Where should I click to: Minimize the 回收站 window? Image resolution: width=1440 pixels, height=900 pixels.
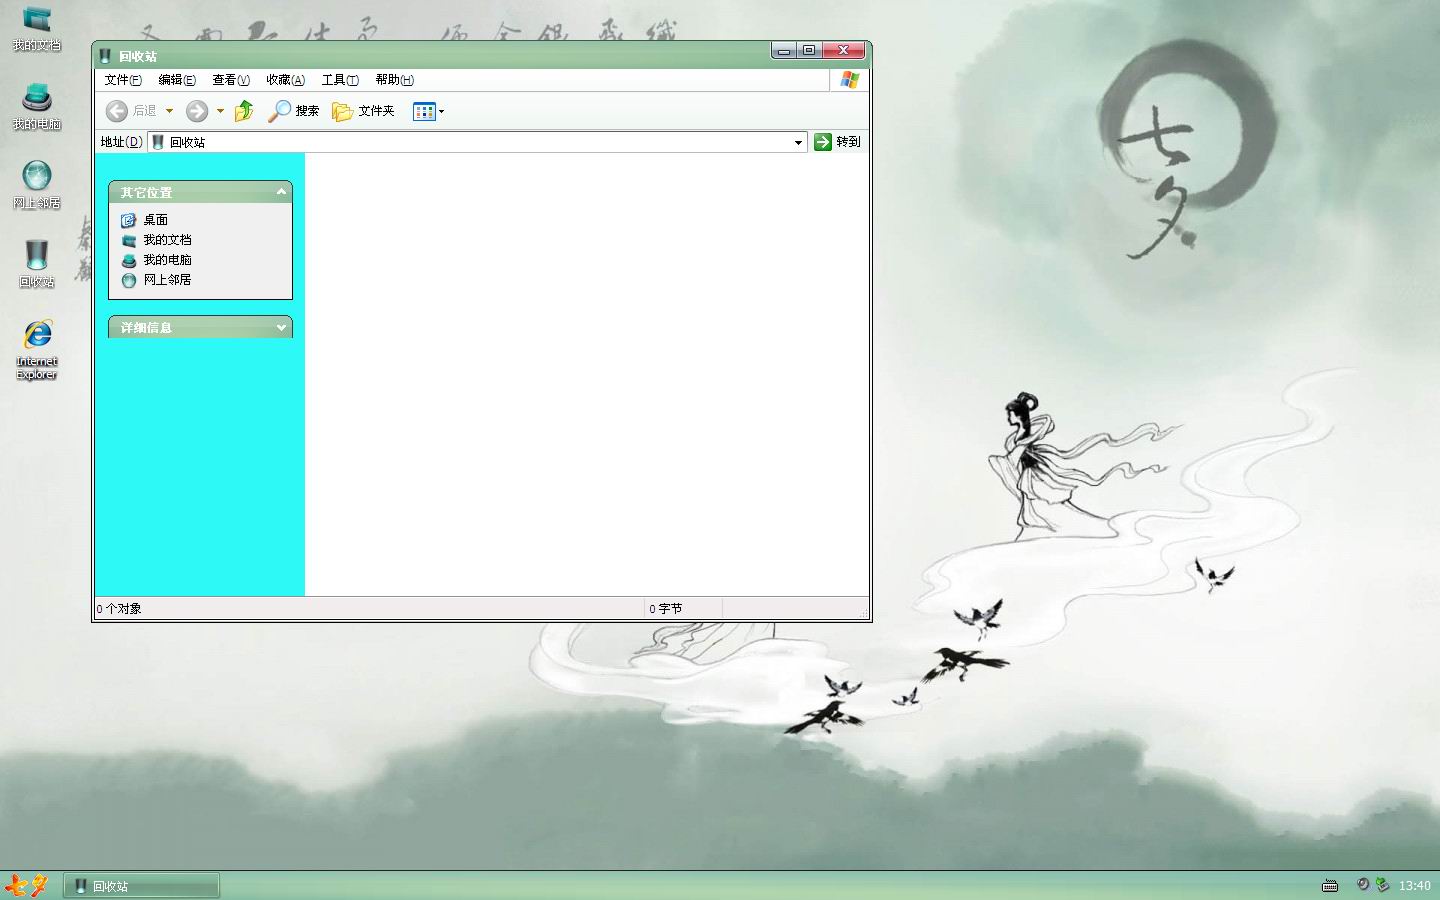pyautogui.click(x=784, y=50)
